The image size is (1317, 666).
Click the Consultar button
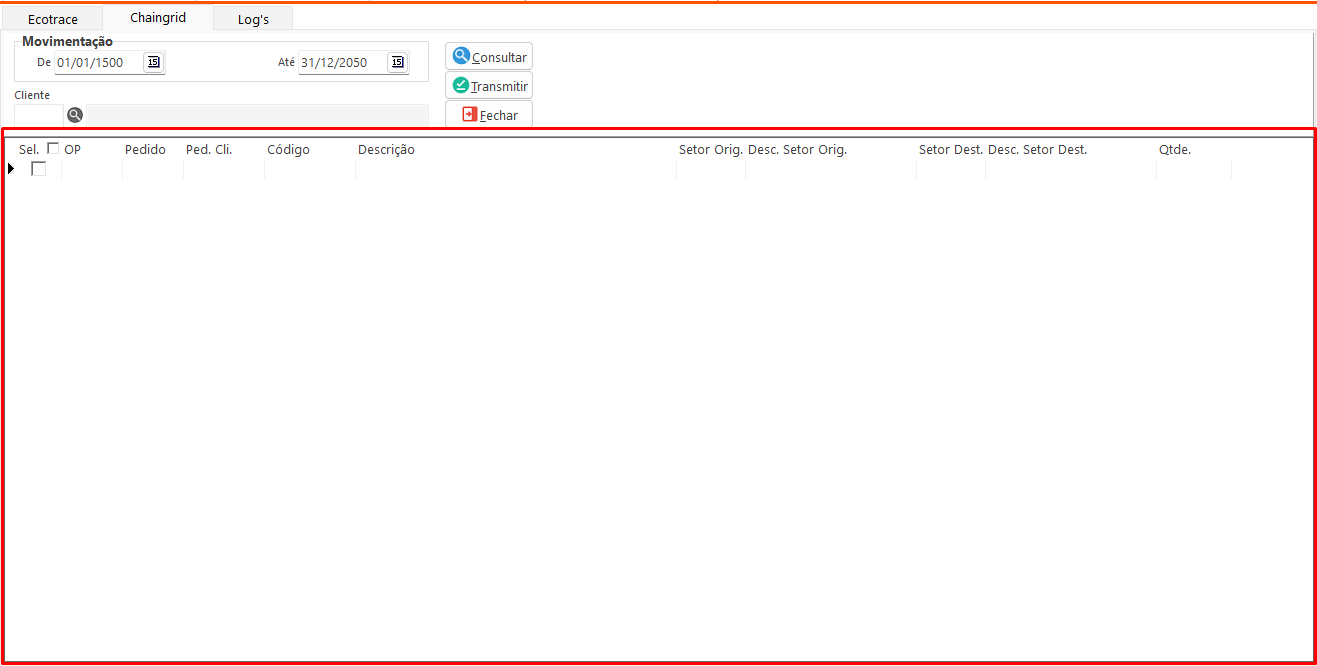tap(489, 57)
